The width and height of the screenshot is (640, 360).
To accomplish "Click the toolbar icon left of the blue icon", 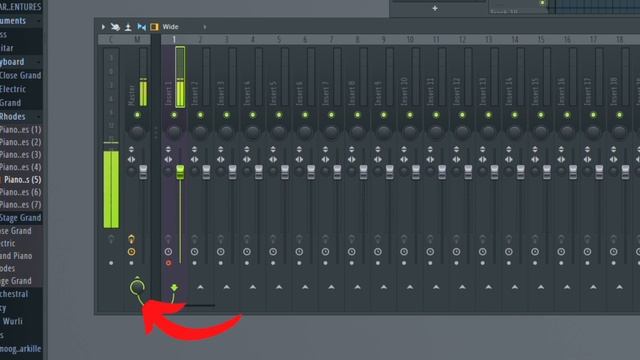I will pos(128,27).
